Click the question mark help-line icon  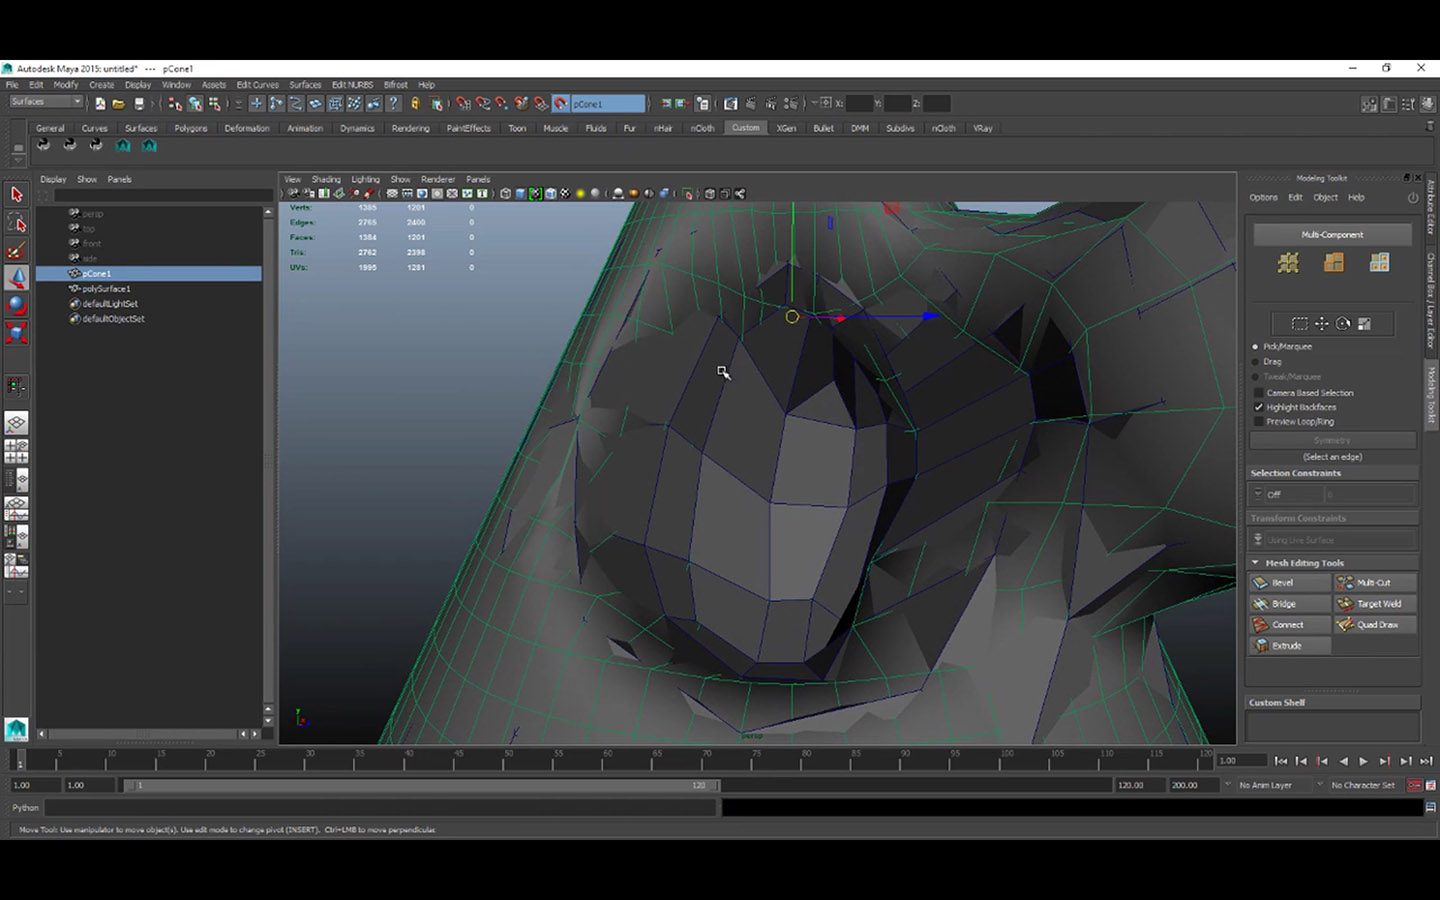pos(393,103)
